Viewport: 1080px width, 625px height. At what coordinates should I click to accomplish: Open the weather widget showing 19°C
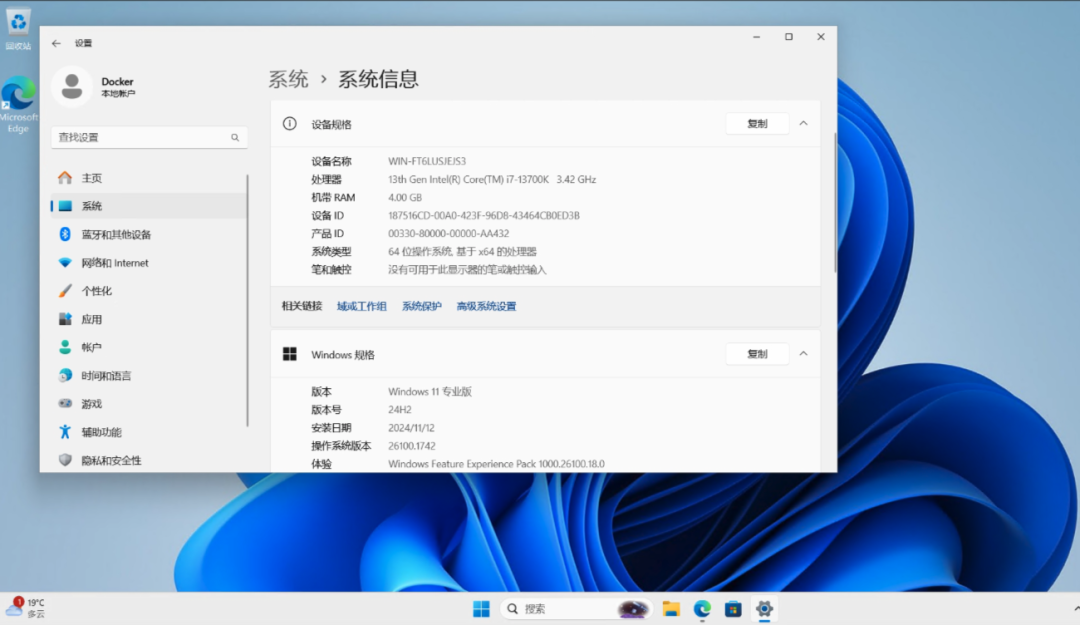click(x=26, y=608)
